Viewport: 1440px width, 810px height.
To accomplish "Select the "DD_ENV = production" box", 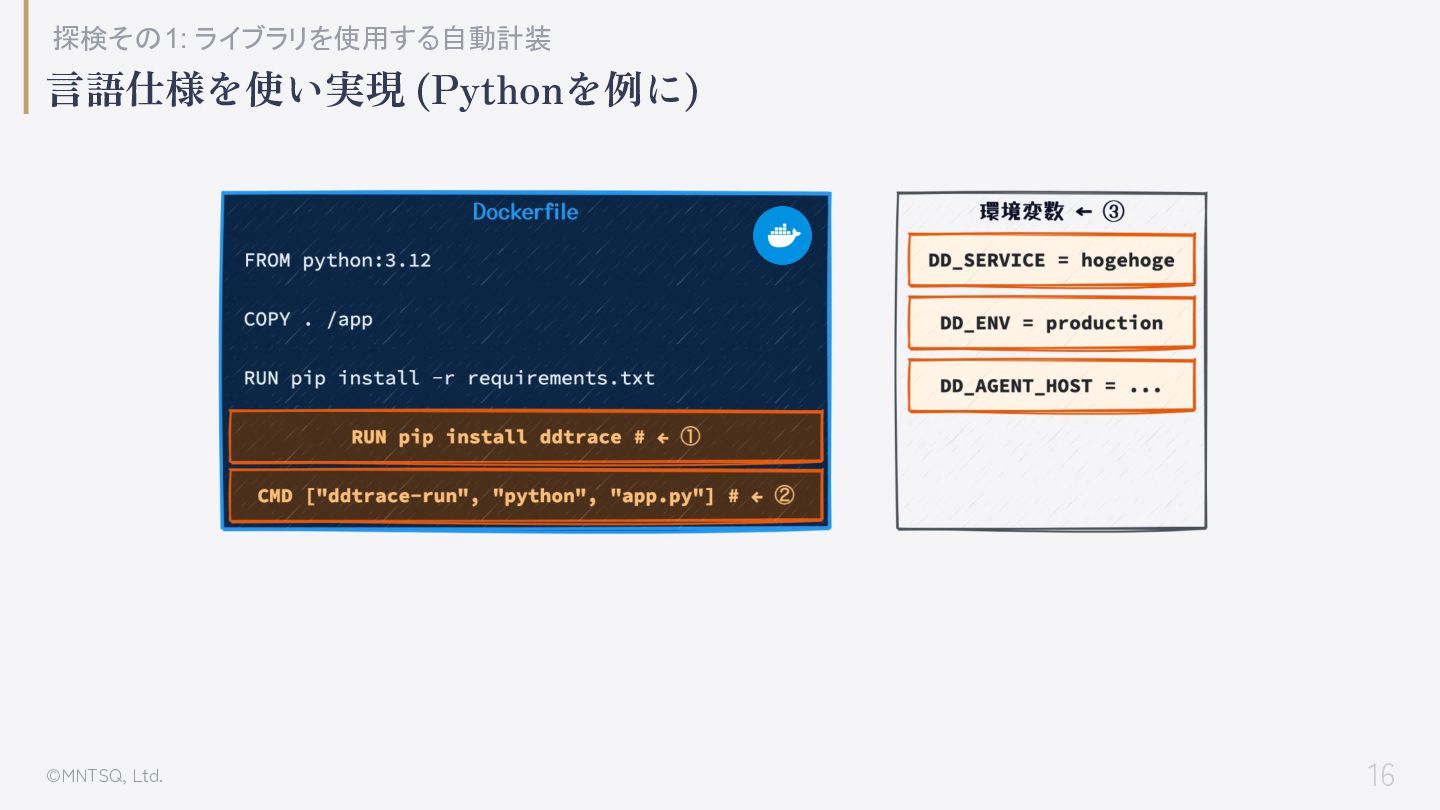I will click(x=1051, y=323).
